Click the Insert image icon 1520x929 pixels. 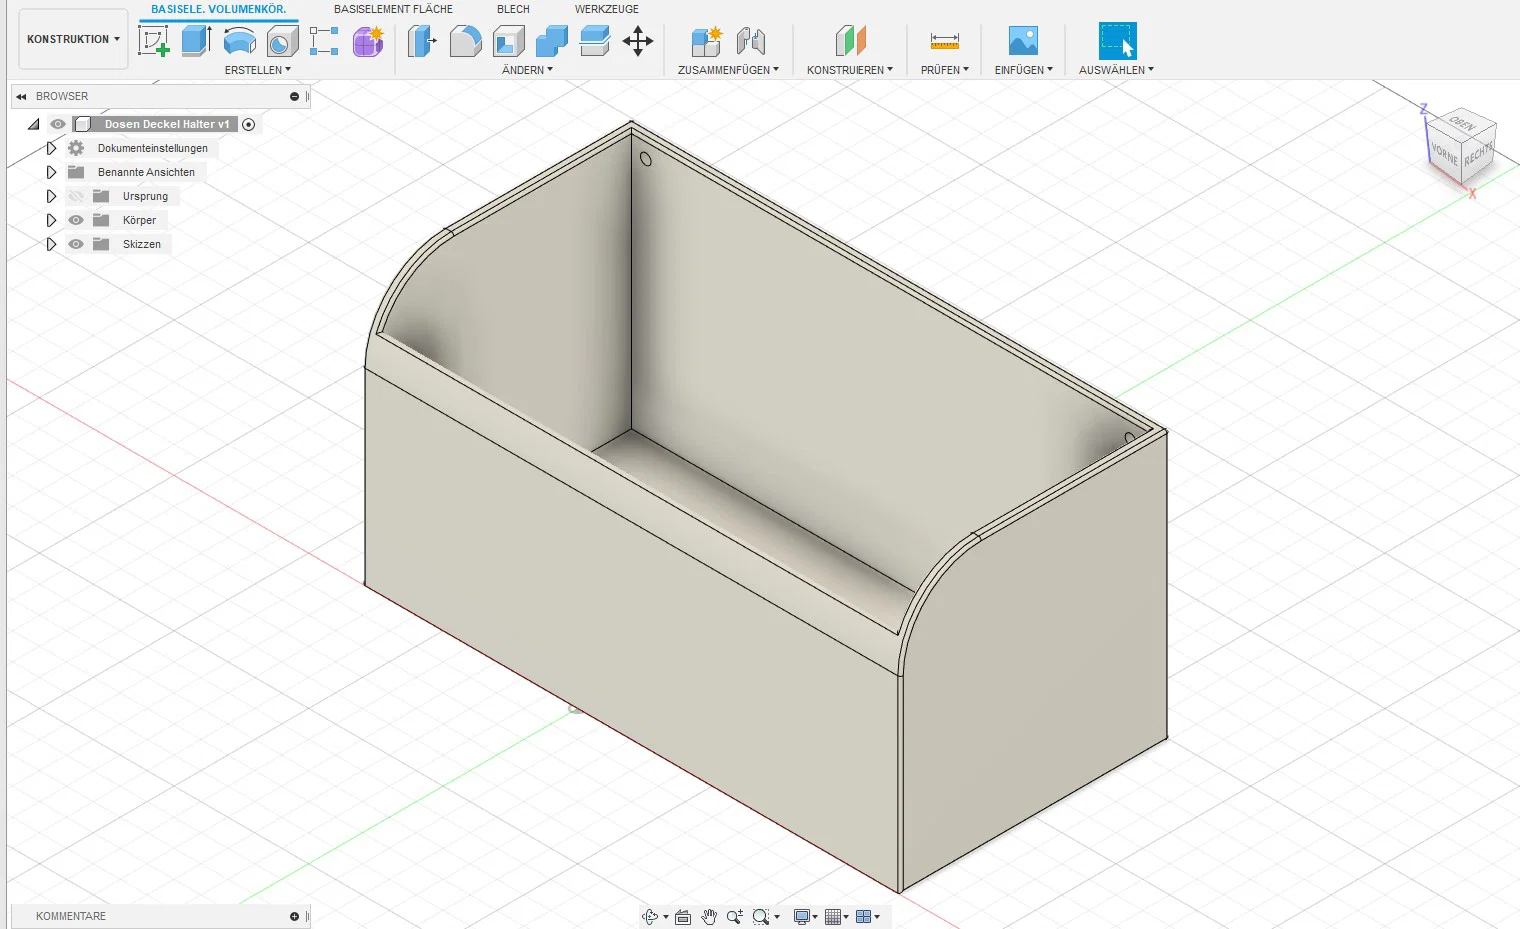(1023, 41)
